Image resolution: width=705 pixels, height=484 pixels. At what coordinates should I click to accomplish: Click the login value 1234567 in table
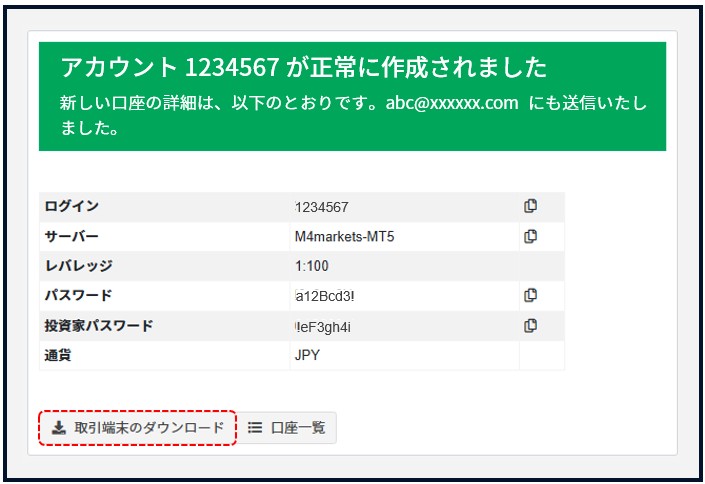coord(321,208)
